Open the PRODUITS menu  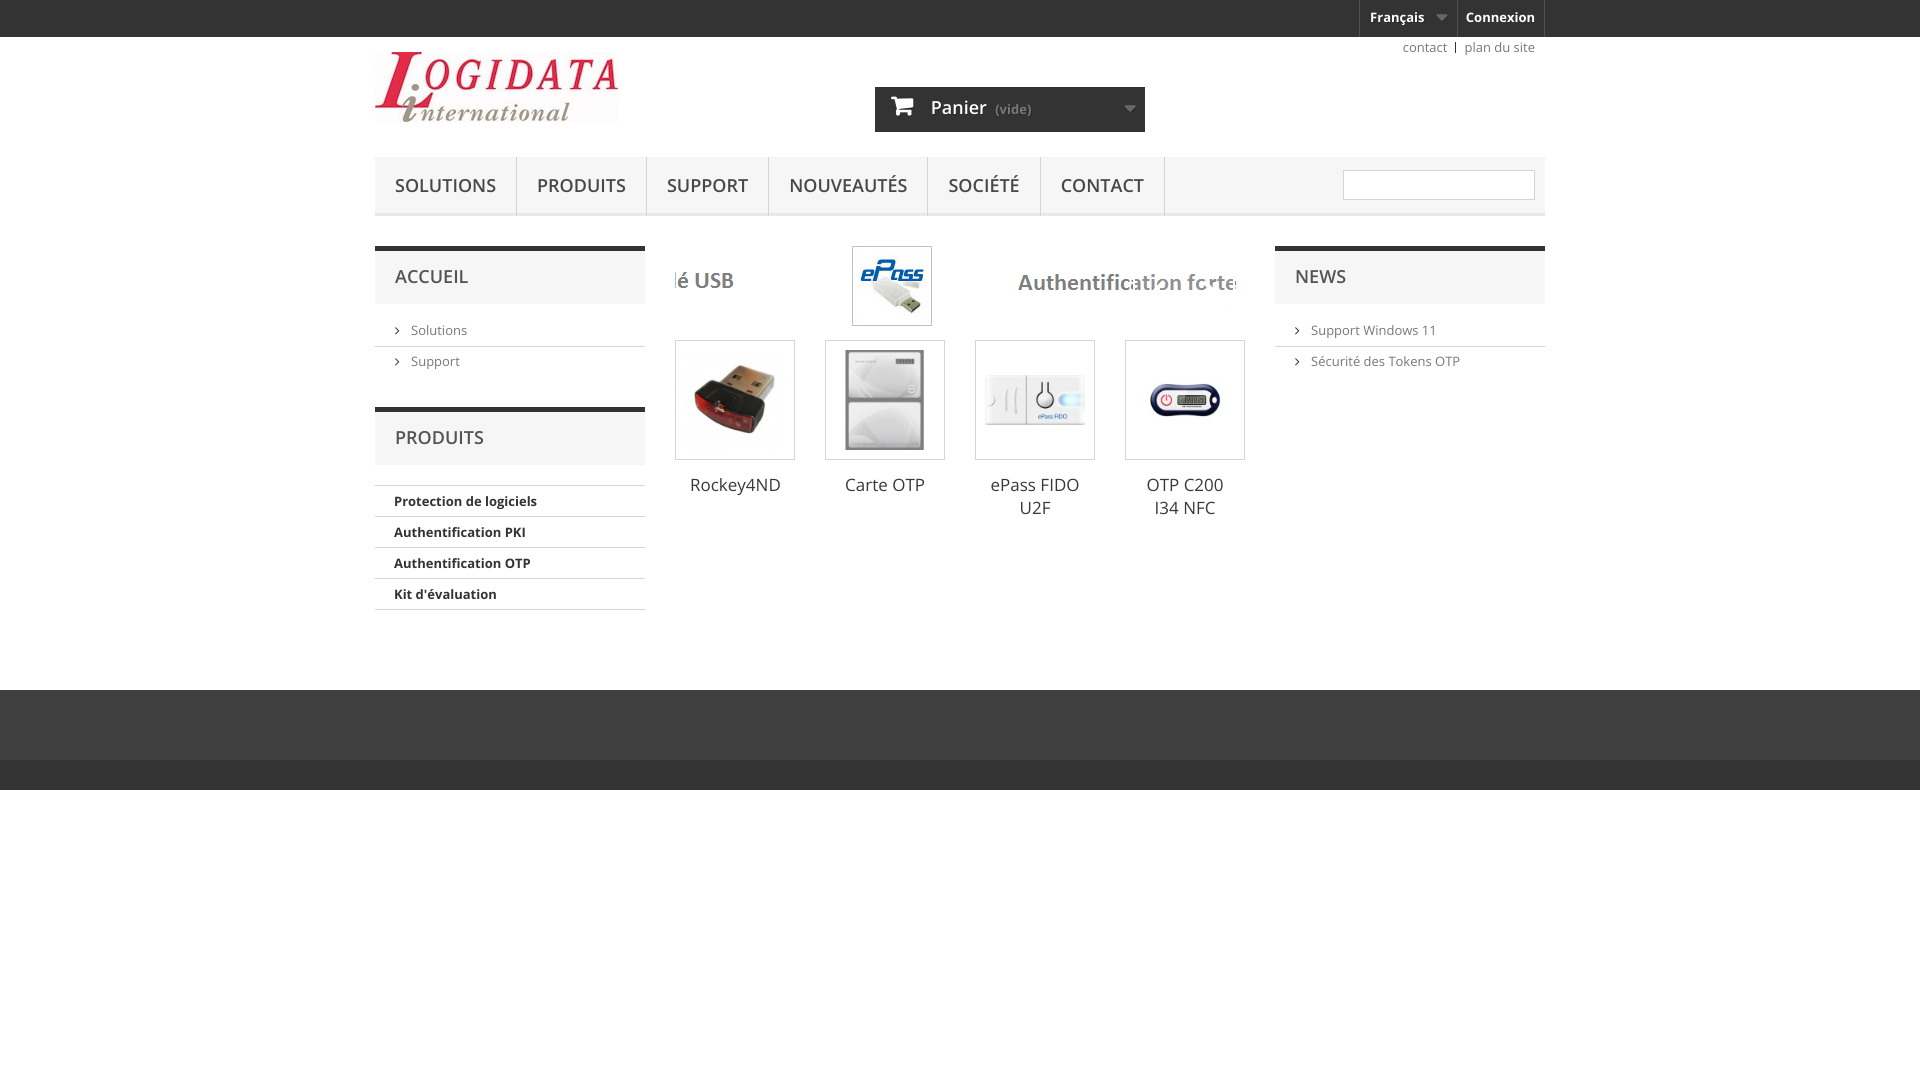581,186
